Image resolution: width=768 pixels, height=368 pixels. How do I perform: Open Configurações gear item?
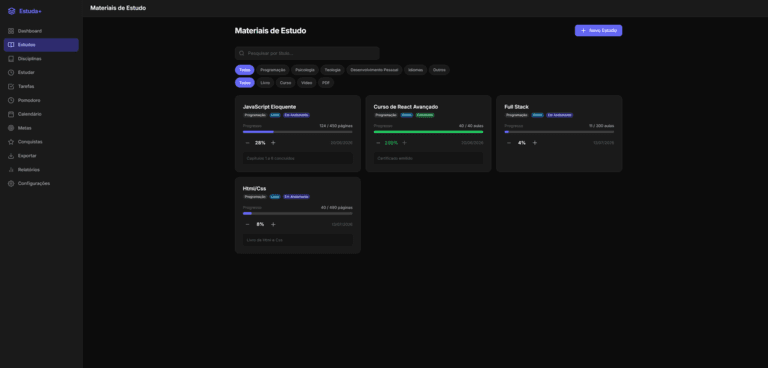coord(41,183)
